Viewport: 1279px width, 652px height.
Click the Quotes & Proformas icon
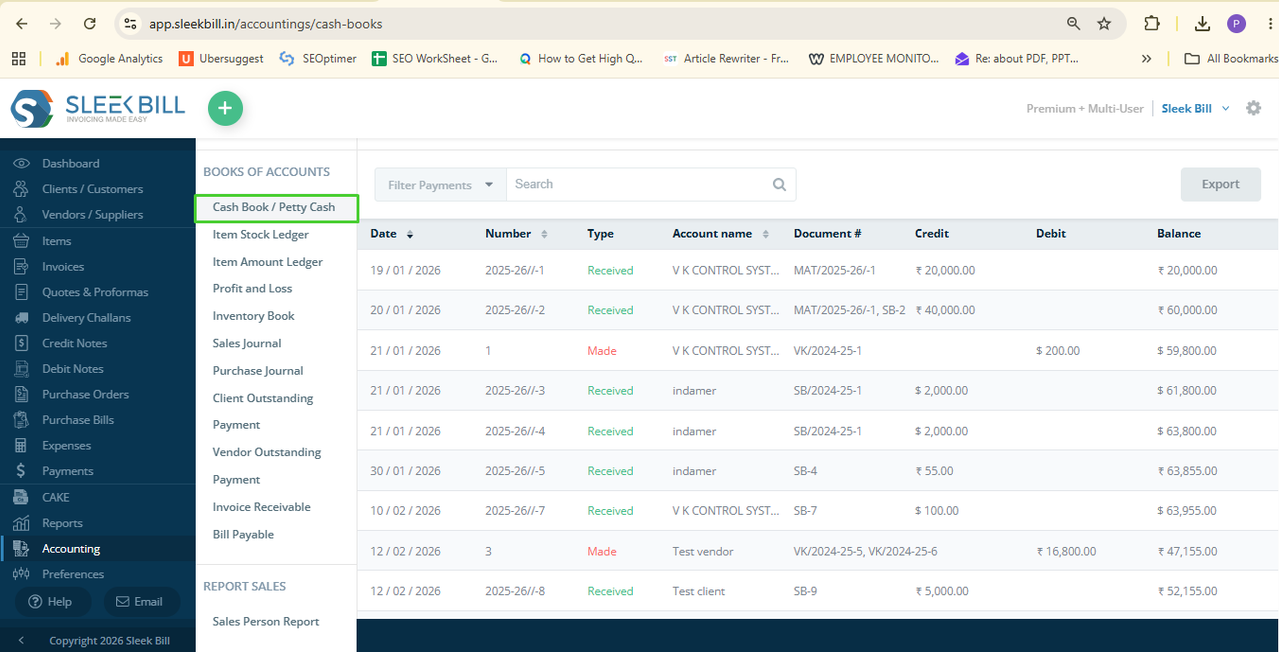pyautogui.click(x=21, y=292)
